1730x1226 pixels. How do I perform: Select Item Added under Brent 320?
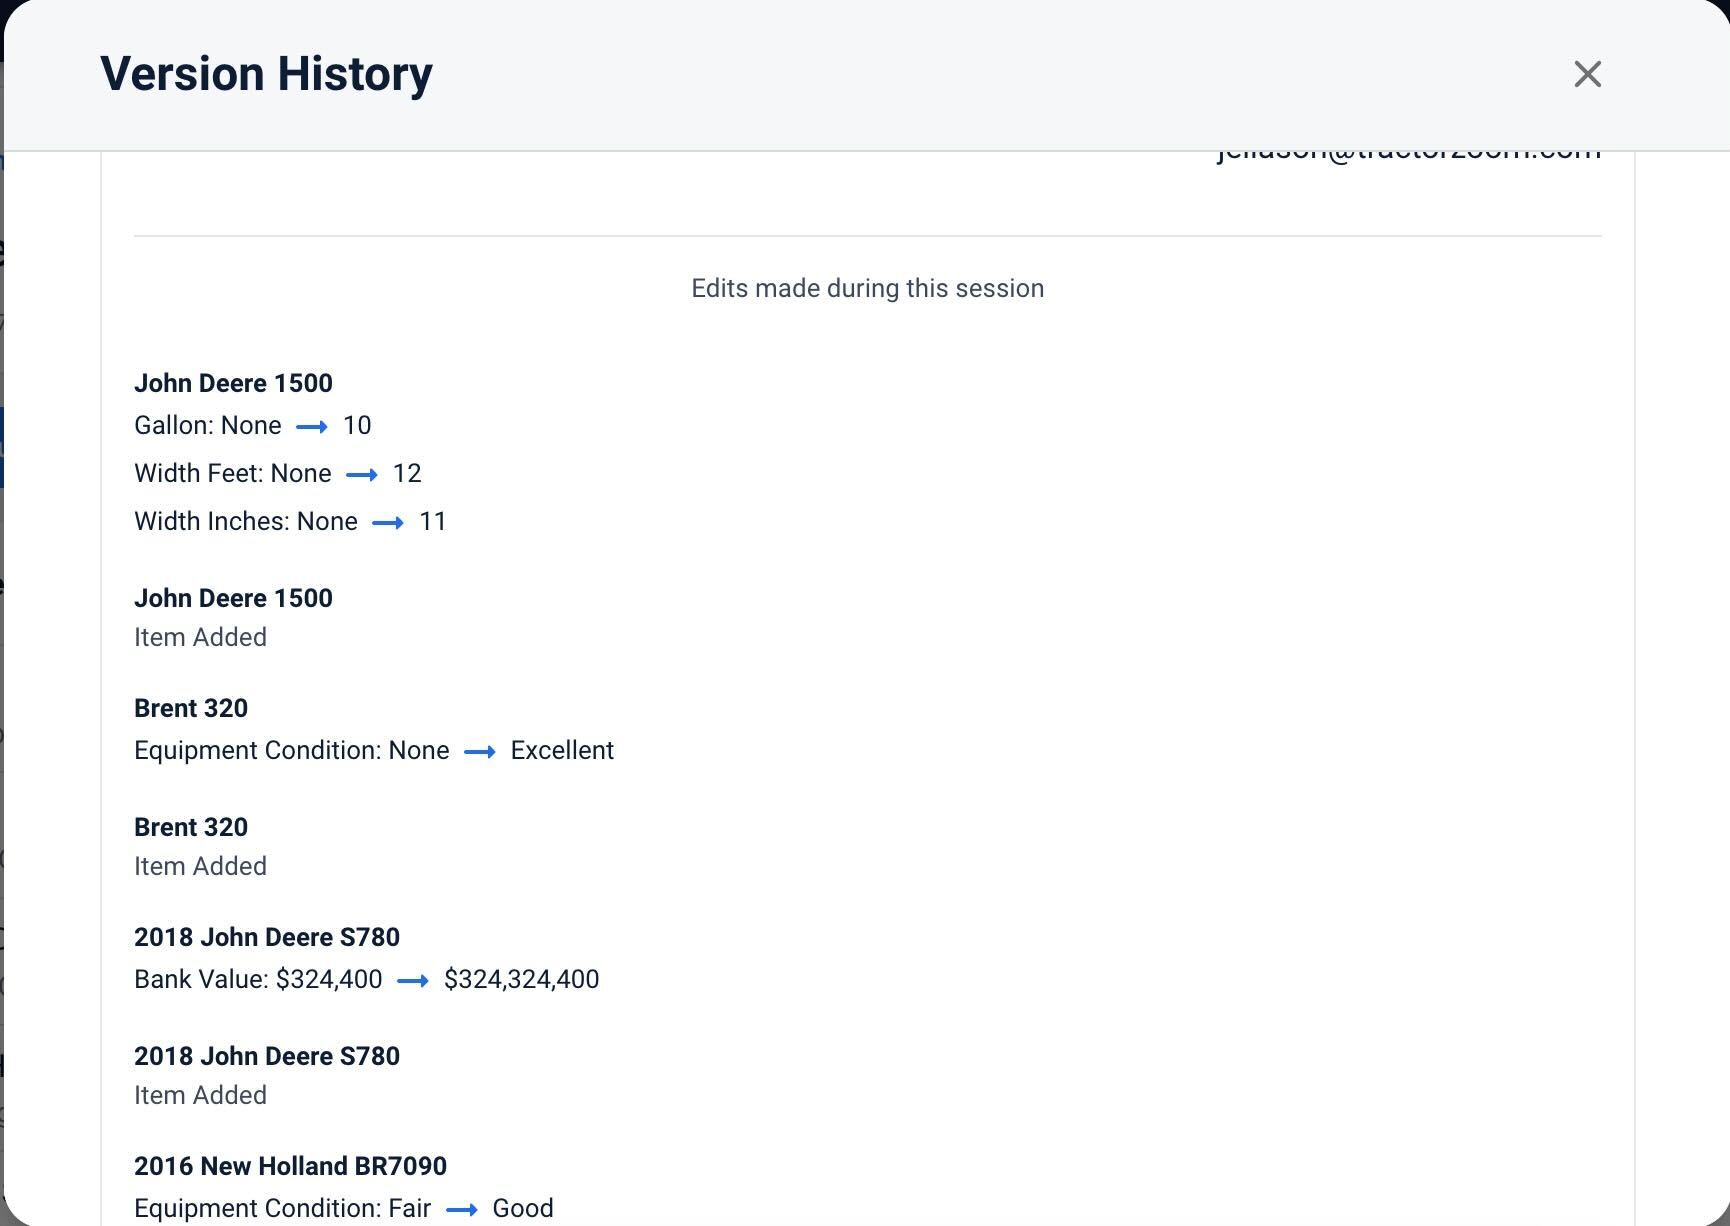coord(200,866)
